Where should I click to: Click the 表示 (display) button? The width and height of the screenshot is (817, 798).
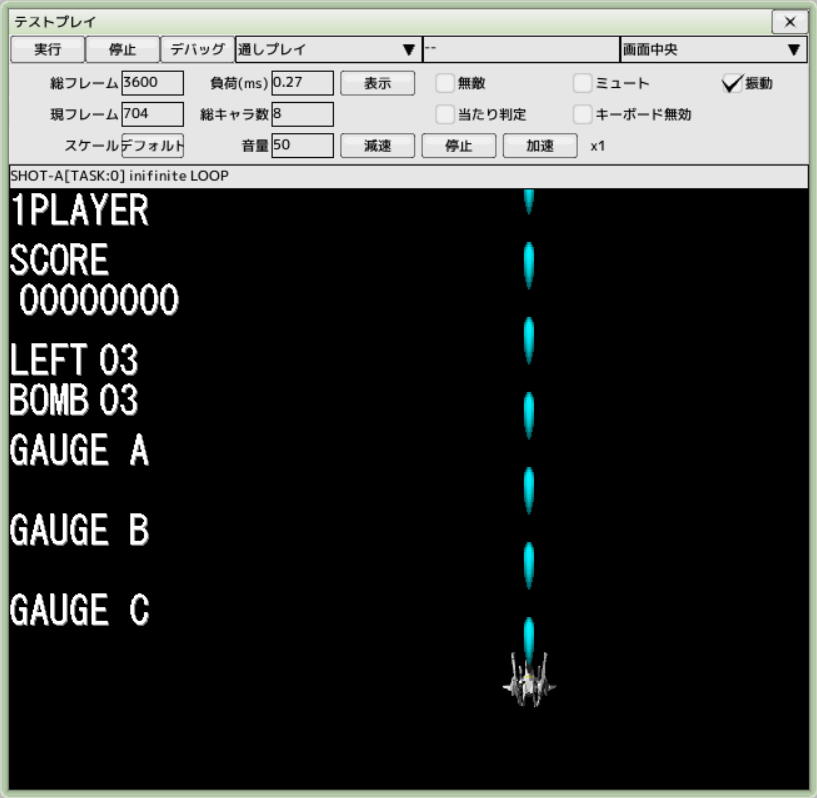point(377,84)
